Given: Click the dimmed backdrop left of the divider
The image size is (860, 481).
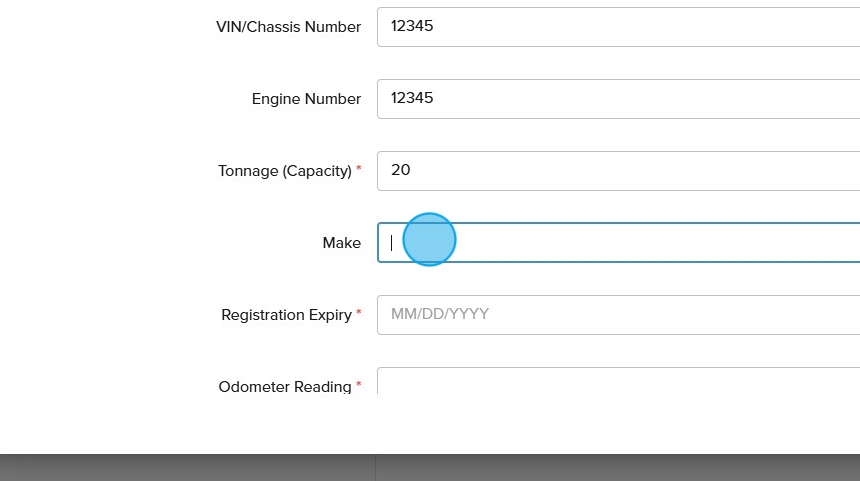Looking at the screenshot, I should point(180,468).
